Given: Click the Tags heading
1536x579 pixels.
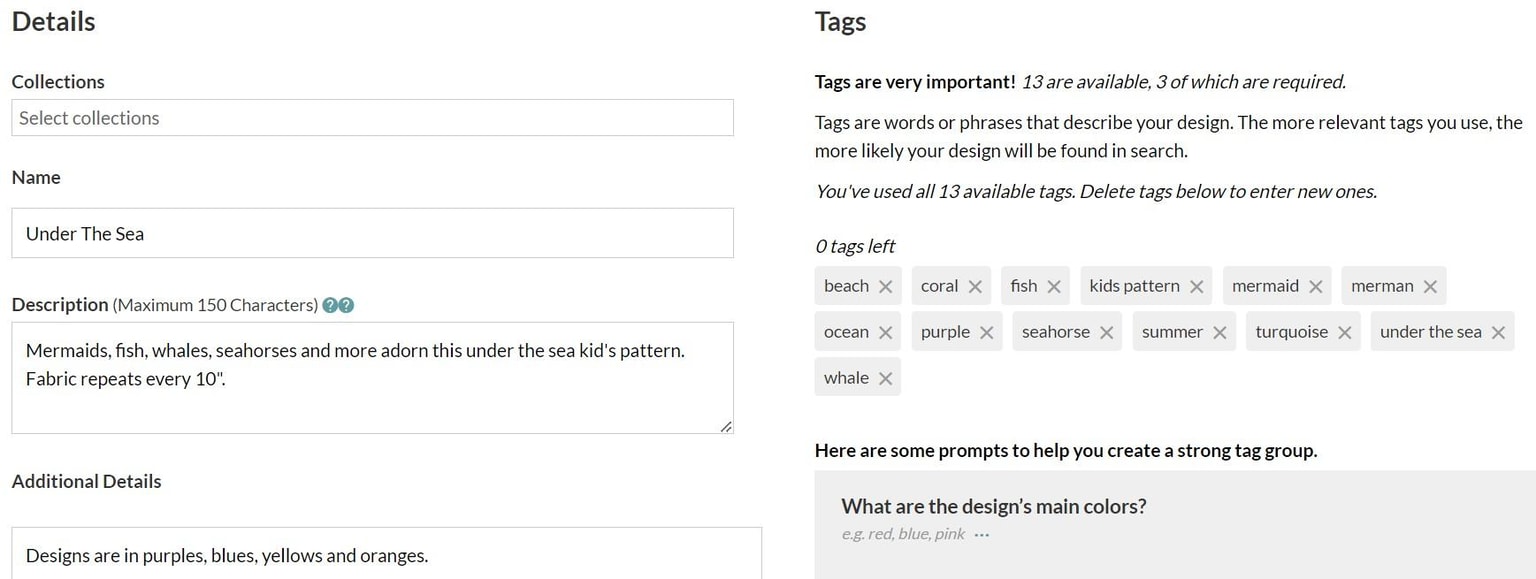Looking at the screenshot, I should (840, 22).
